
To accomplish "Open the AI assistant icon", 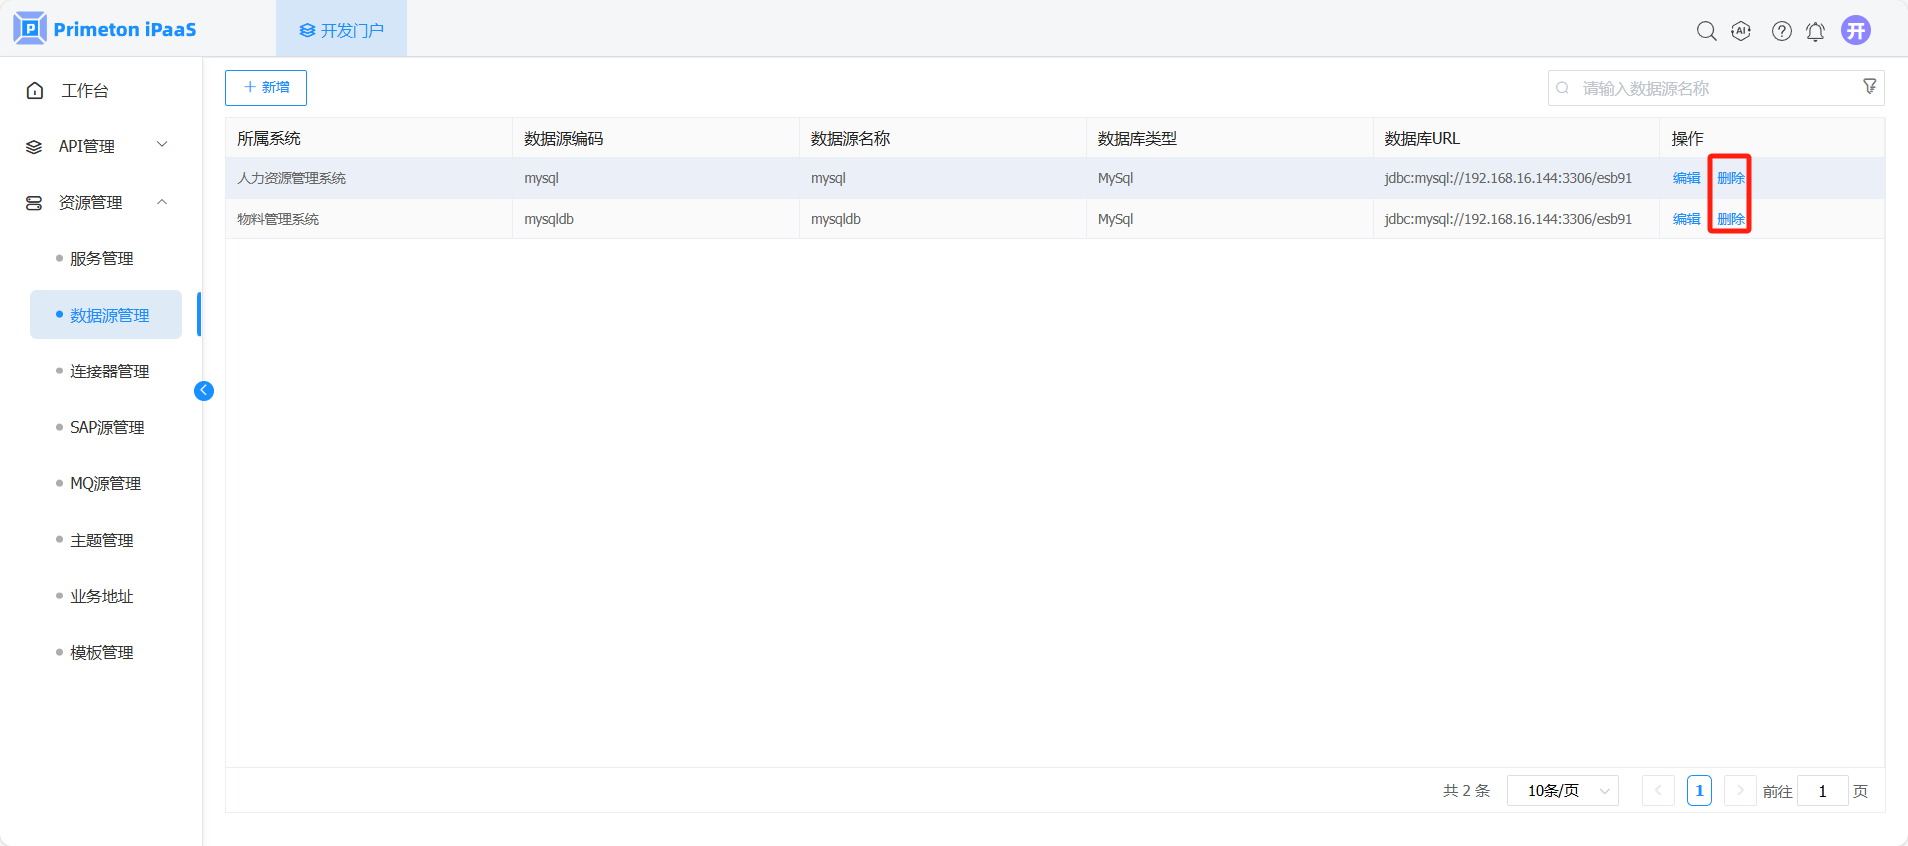I will [x=1741, y=31].
